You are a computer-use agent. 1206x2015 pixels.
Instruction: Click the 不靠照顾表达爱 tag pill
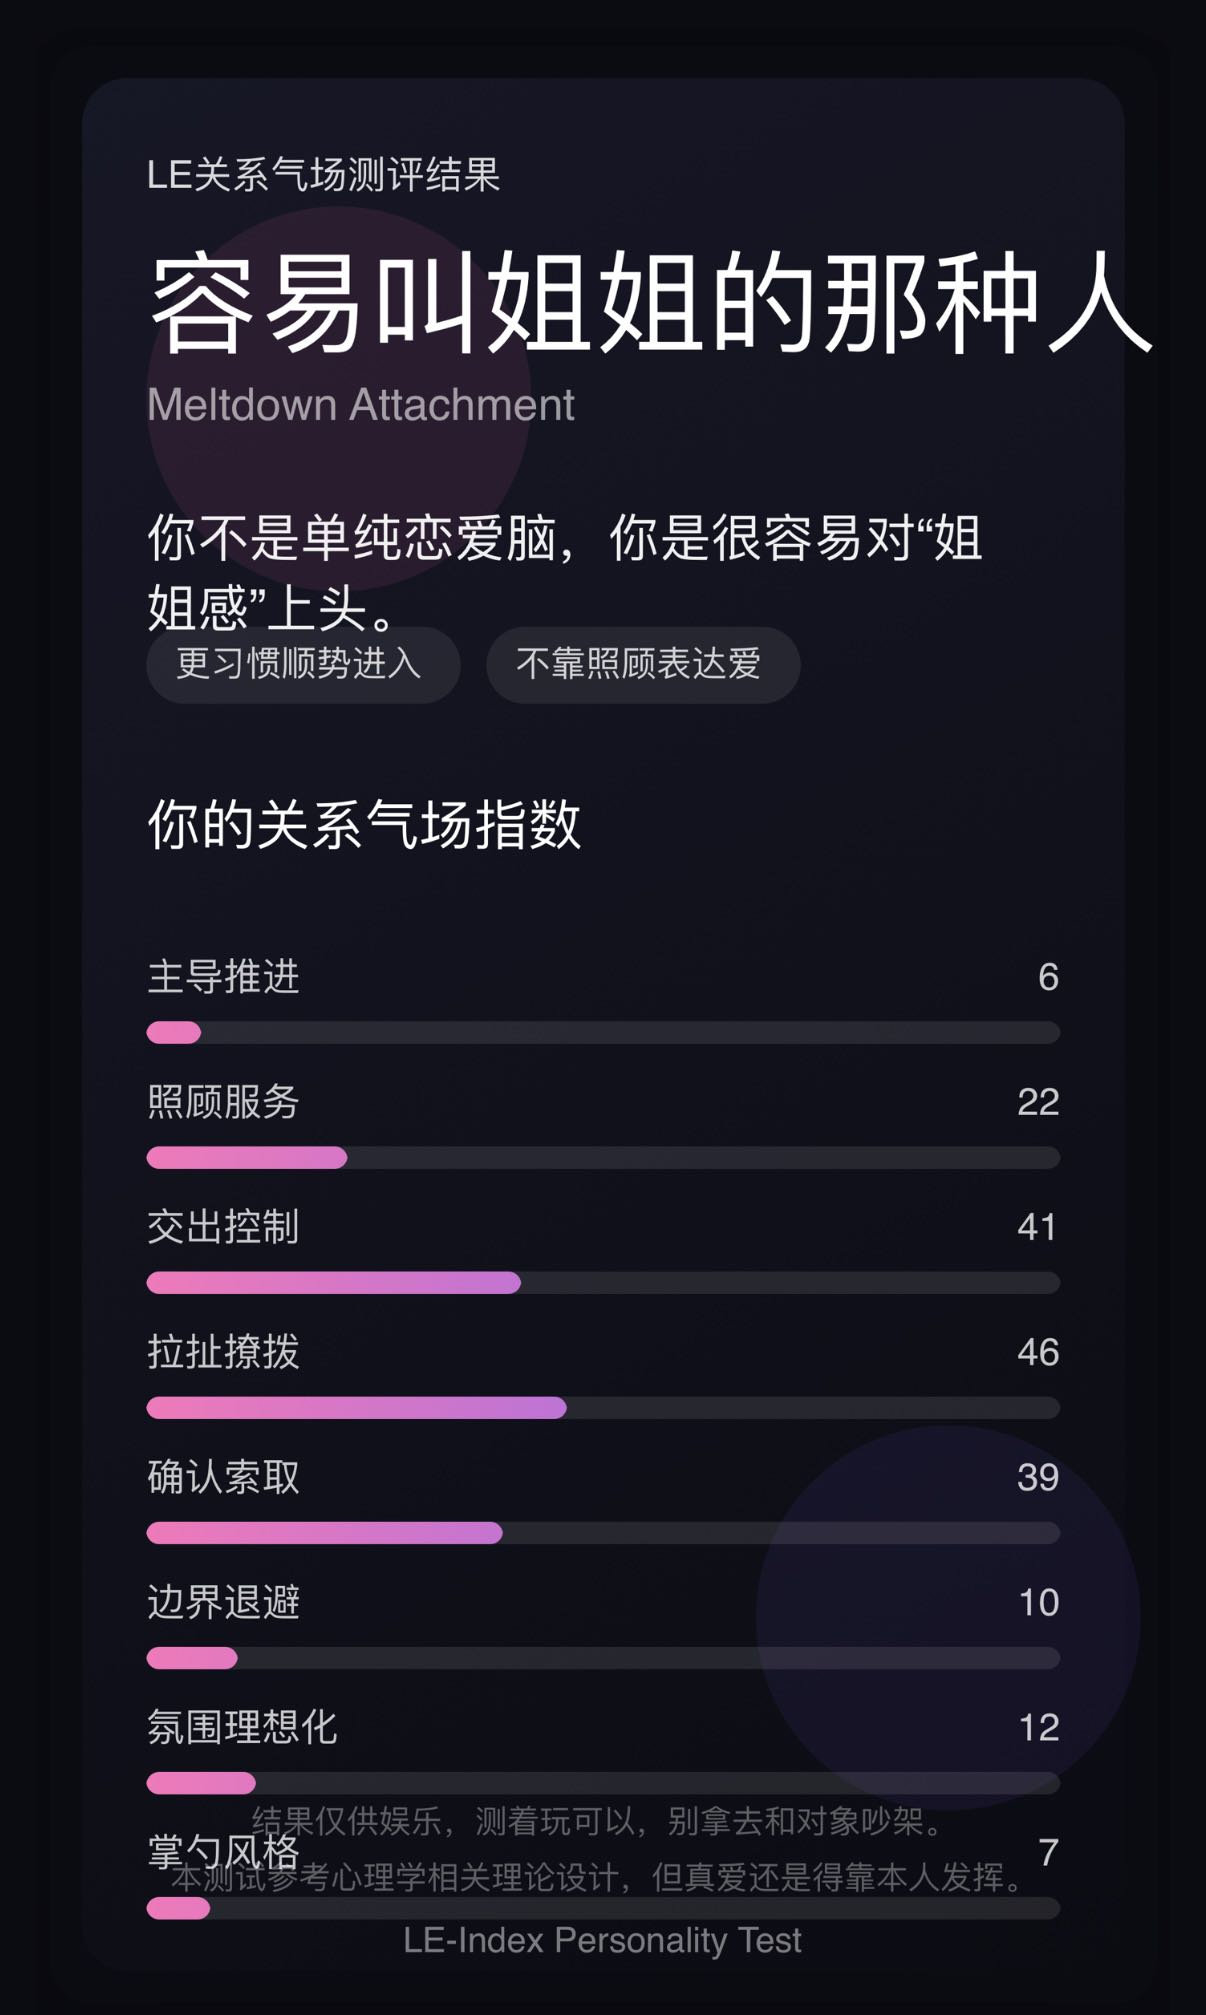[643, 664]
